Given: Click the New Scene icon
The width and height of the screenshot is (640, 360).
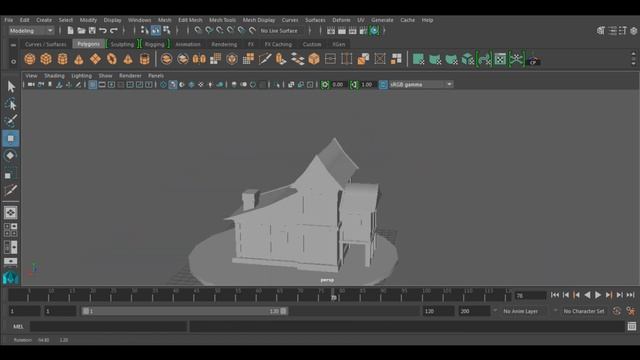Looking at the screenshot, I should 71,31.
